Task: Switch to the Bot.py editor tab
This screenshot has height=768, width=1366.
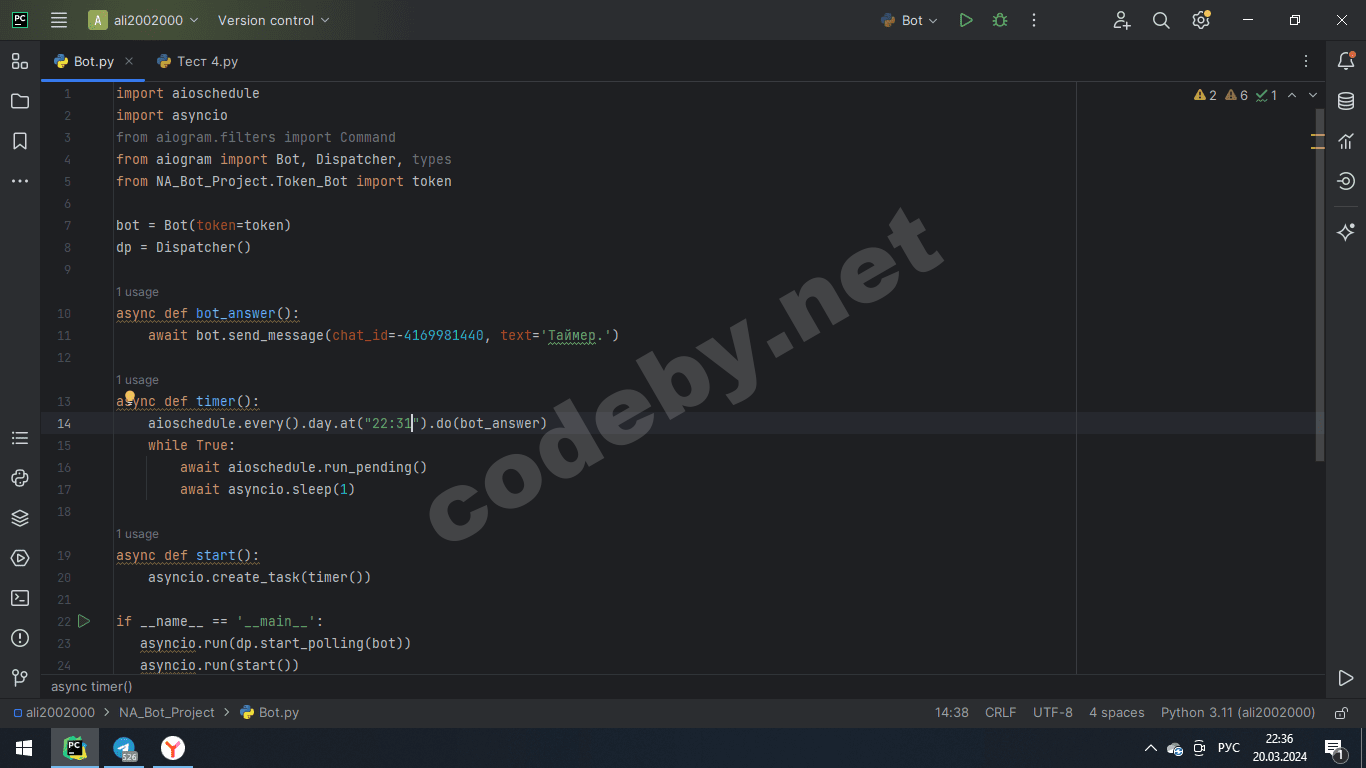Action: [x=93, y=61]
